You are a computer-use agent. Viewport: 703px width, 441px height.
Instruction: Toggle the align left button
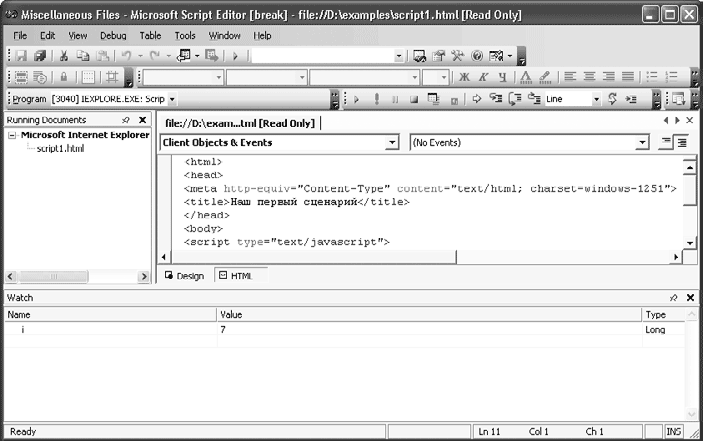point(569,77)
